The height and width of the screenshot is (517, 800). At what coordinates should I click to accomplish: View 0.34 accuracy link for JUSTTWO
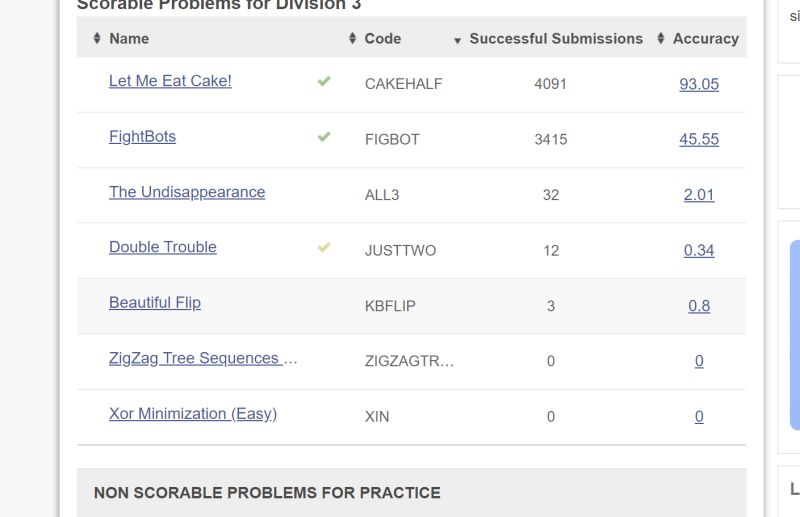pos(699,250)
